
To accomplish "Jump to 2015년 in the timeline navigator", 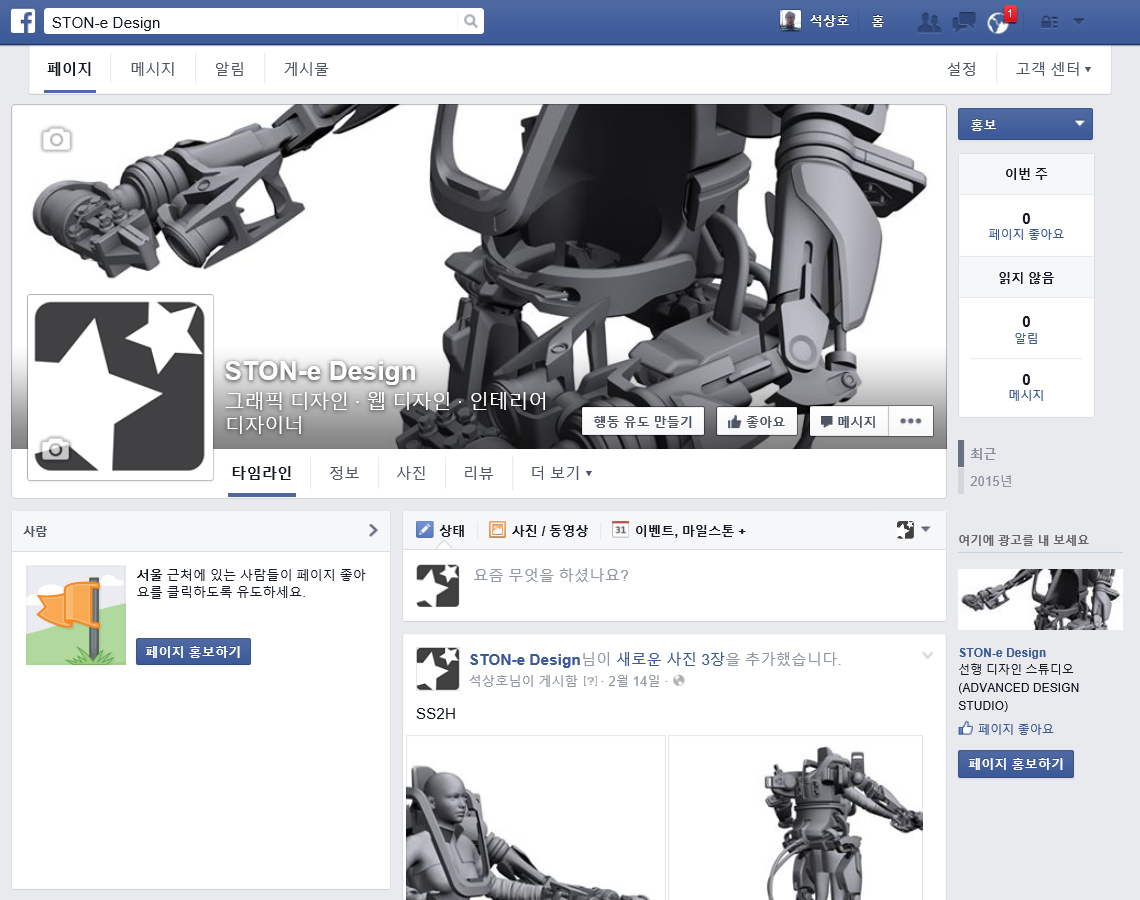I will point(990,481).
